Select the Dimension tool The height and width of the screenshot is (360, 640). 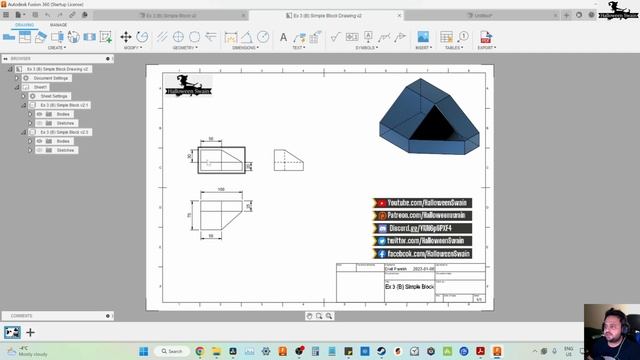[231, 37]
